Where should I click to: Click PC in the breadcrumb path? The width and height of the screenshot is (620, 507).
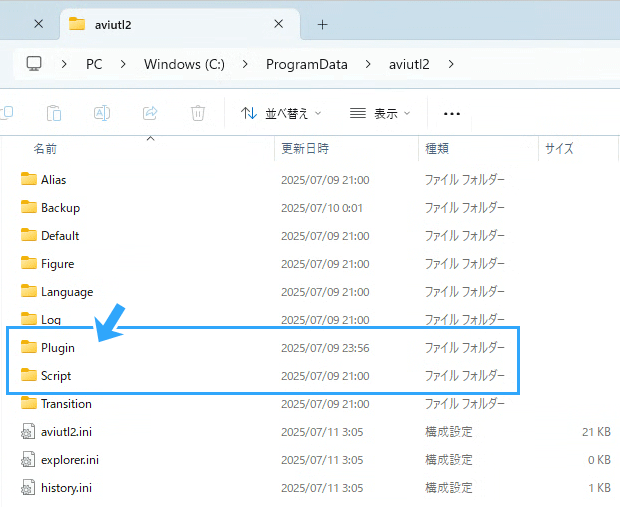click(x=94, y=64)
